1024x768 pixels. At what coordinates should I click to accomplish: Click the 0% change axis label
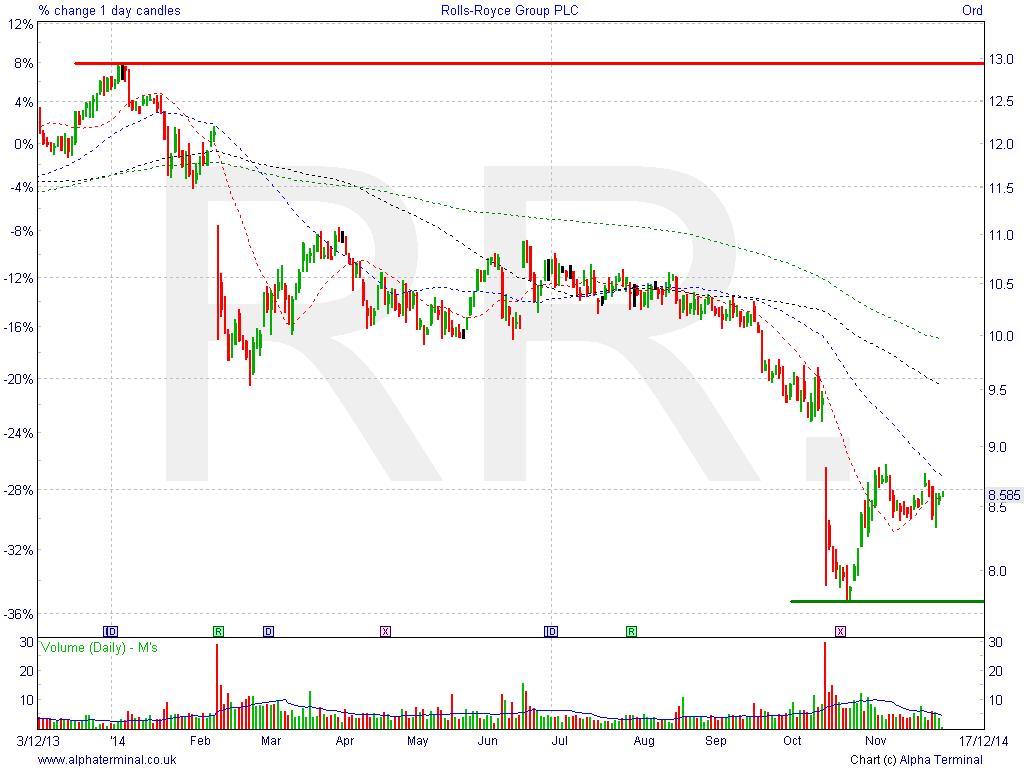[23, 144]
